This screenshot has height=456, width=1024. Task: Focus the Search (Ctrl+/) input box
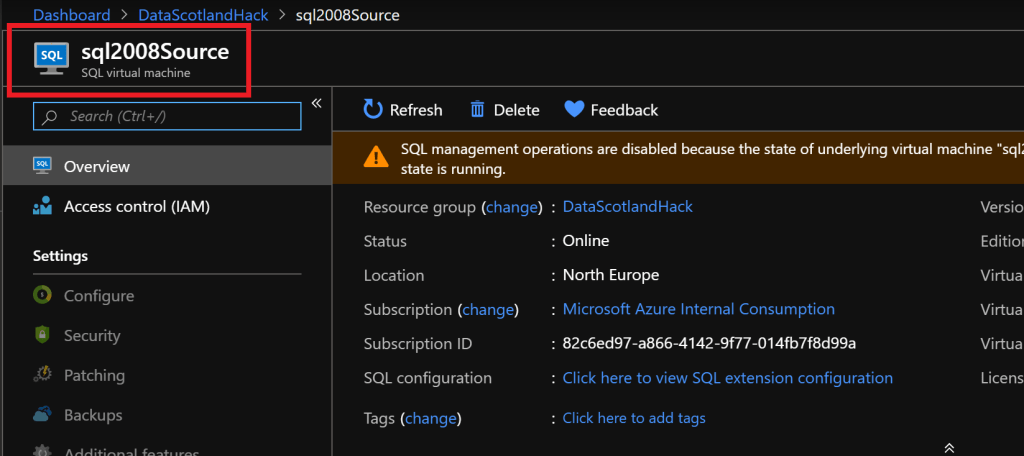(x=167, y=117)
